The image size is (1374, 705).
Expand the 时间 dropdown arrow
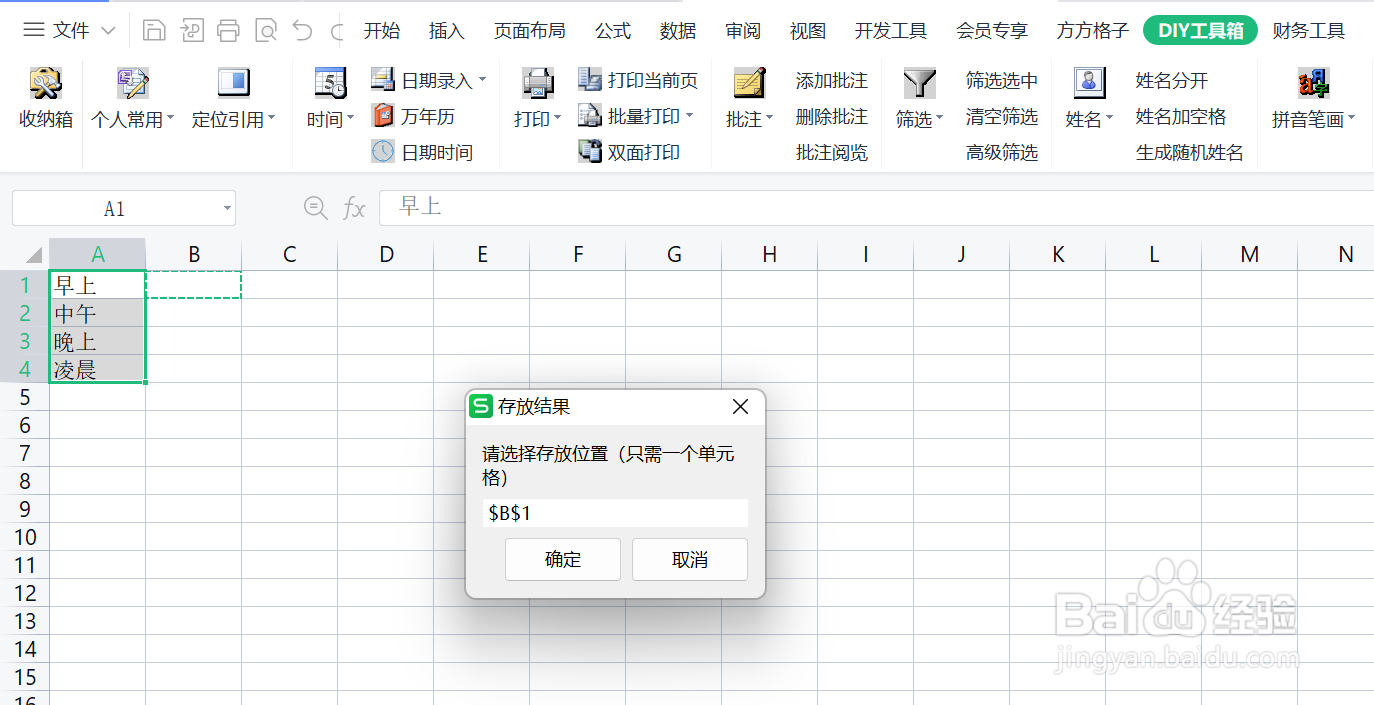(x=350, y=118)
